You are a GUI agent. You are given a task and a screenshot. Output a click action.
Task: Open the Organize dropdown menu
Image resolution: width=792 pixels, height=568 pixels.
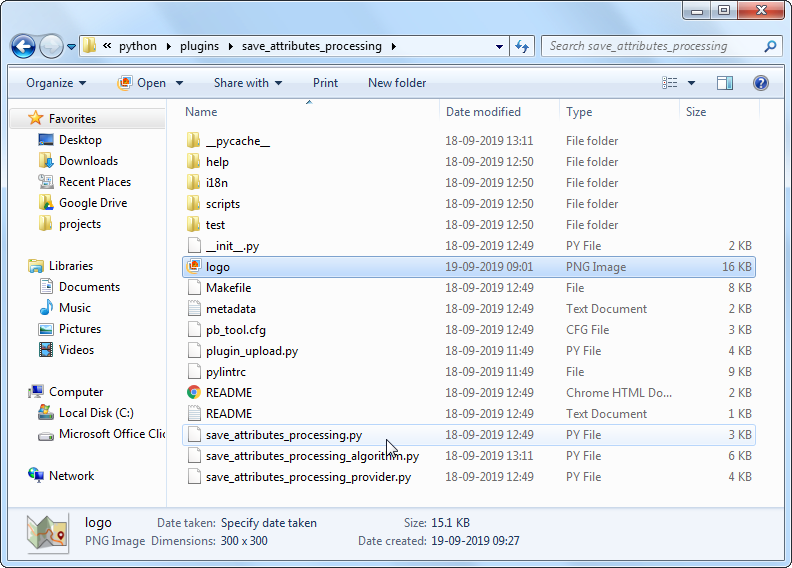(56, 83)
